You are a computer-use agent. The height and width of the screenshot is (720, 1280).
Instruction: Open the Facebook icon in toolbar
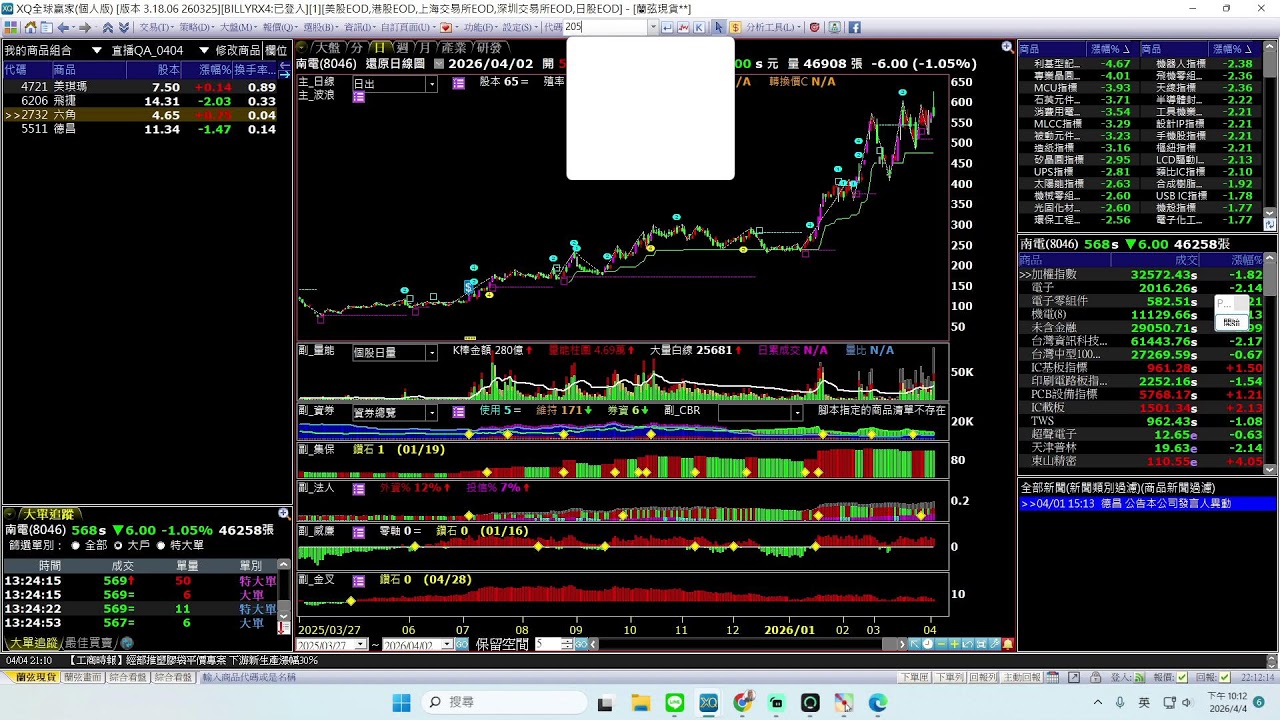[x=855, y=28]
